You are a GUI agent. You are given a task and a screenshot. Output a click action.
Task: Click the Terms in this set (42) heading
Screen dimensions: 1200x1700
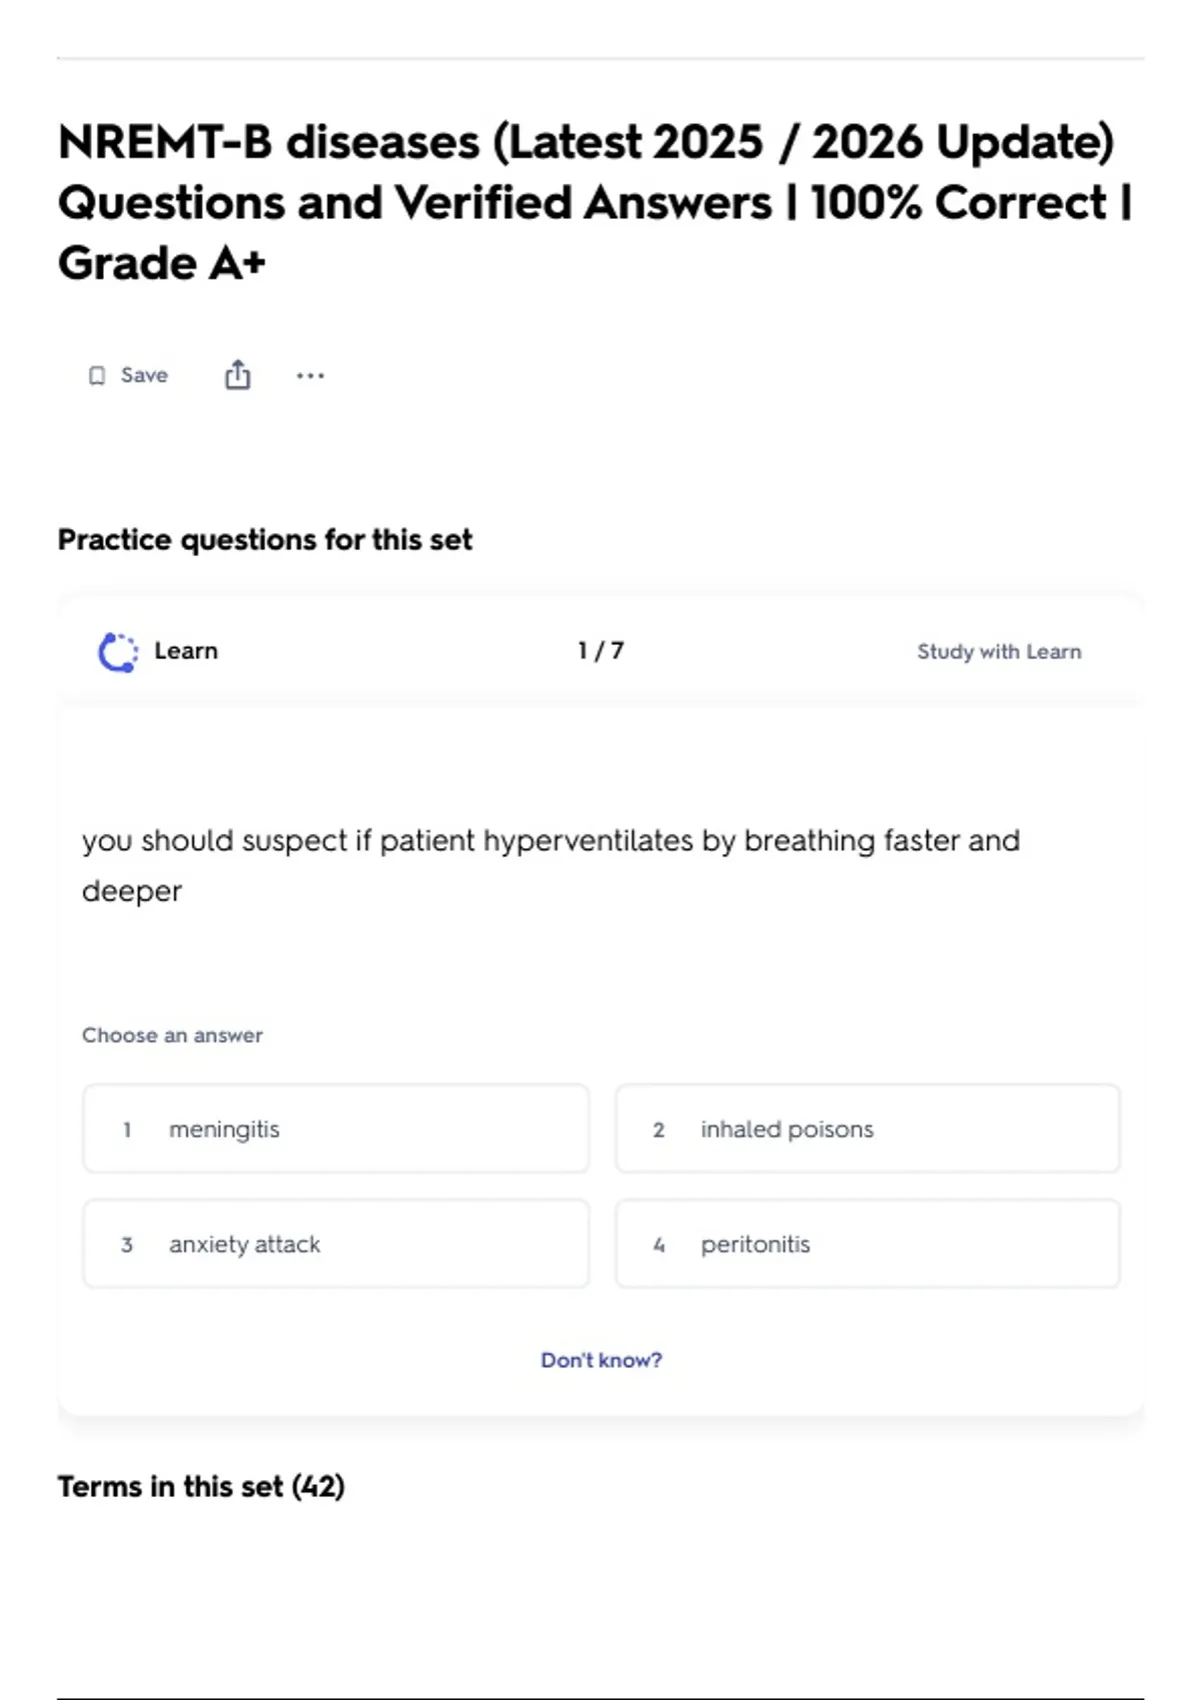click(x=201, y=1487)
